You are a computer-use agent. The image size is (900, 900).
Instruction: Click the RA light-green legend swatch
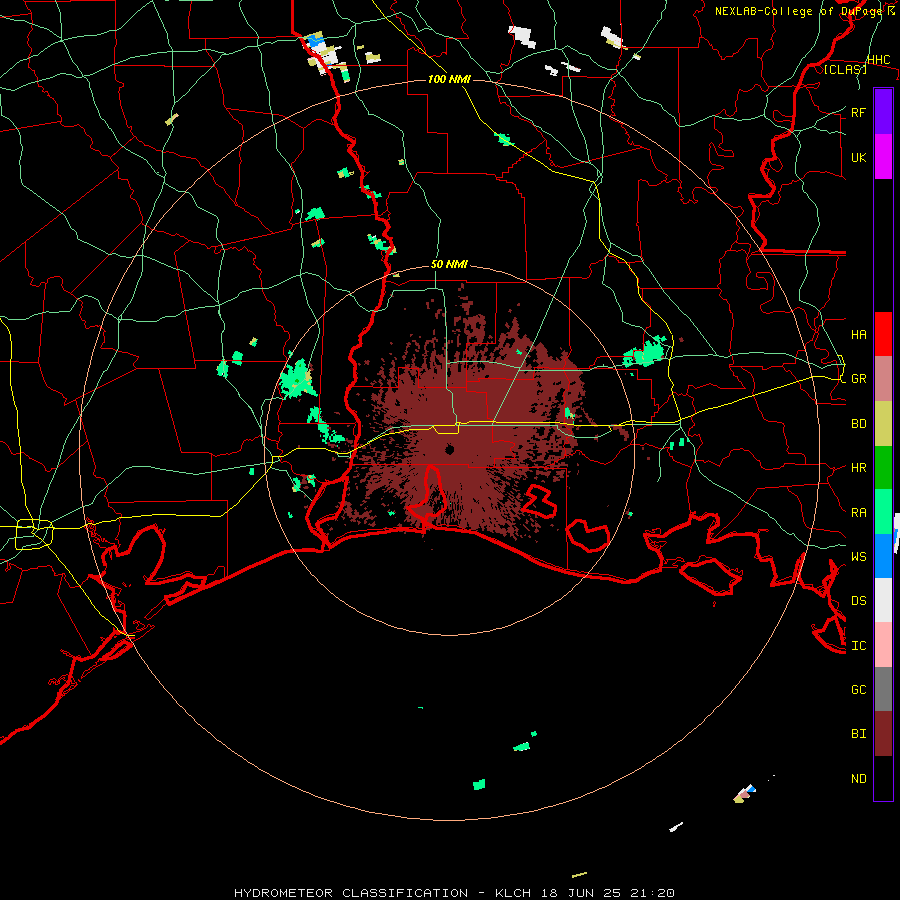click(x=883, y=512)
